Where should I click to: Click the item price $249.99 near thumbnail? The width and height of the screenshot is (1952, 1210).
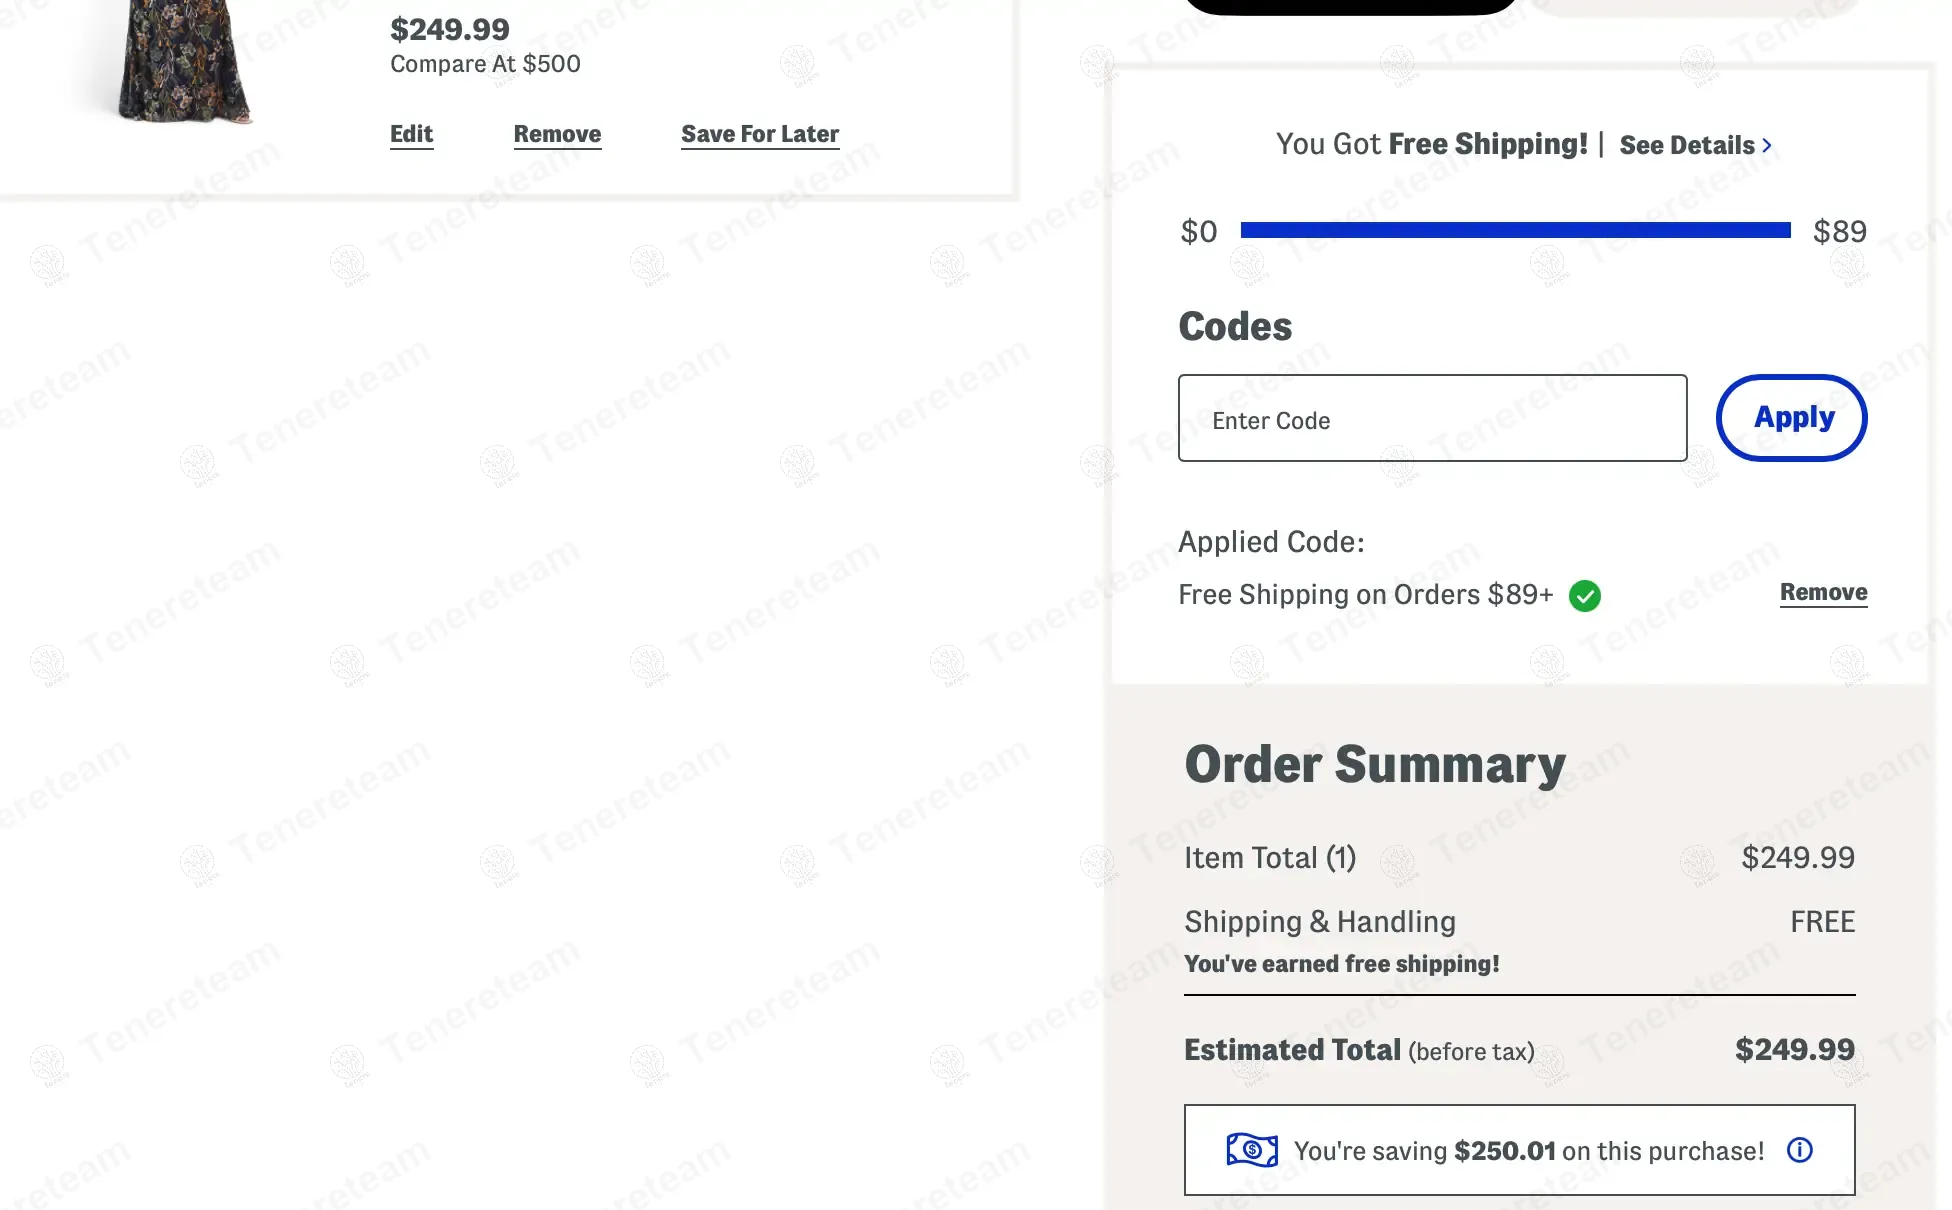[450, 30]
